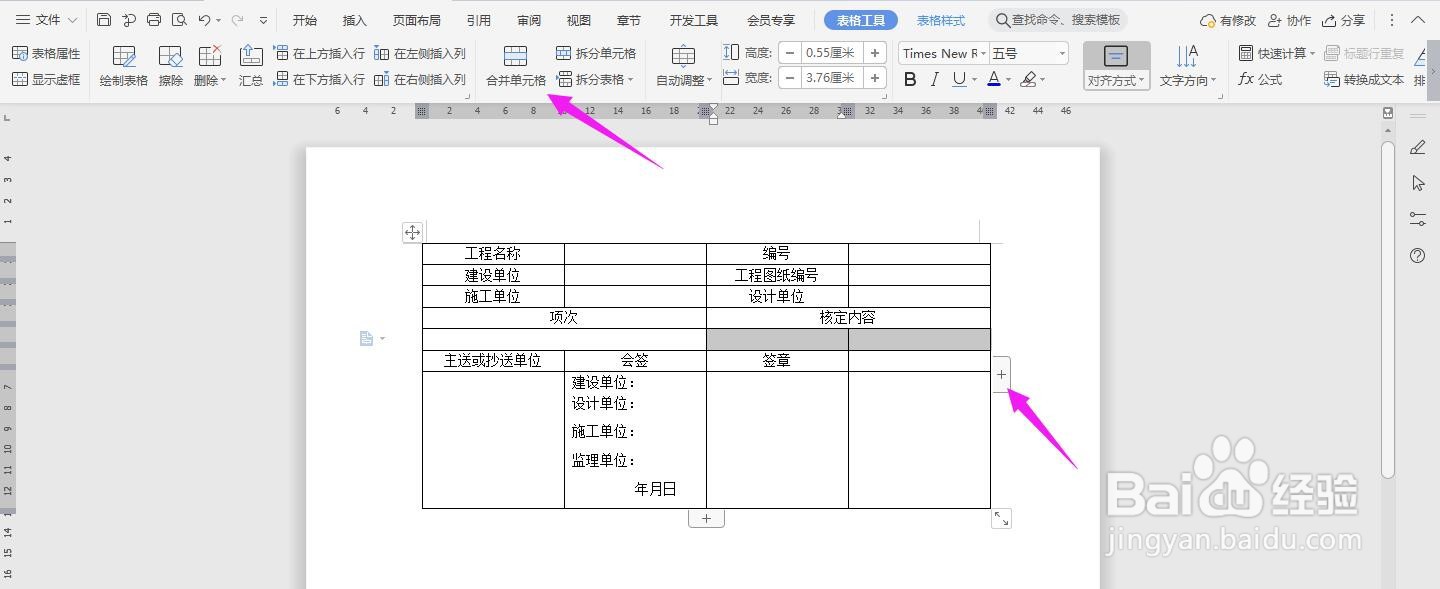Click the 合并单元格 merge cells icon

515,55
